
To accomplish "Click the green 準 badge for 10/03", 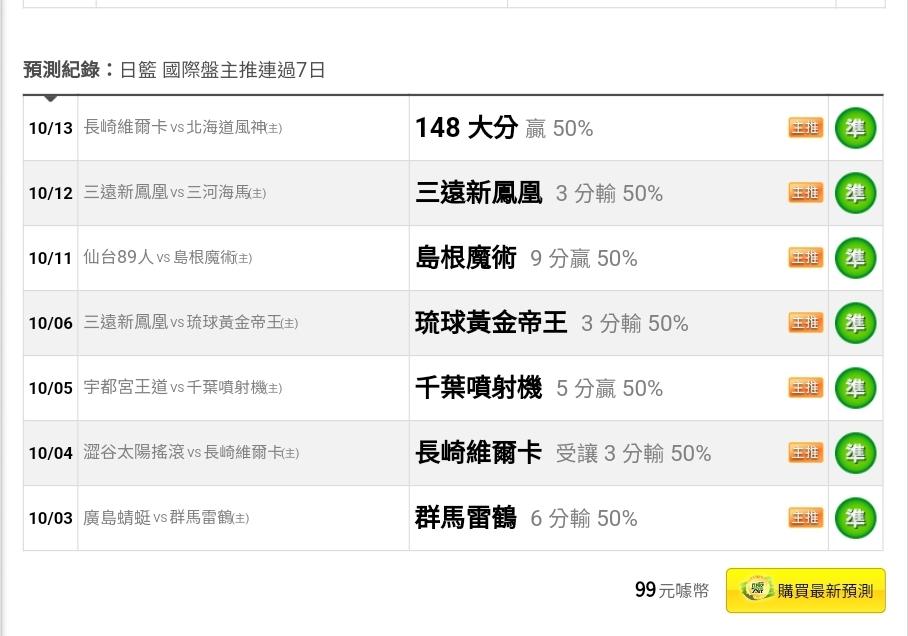I will point(855,518).
